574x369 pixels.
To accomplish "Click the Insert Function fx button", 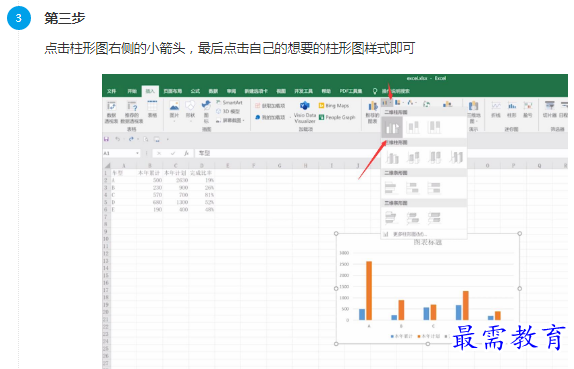I will pos(186,153).
